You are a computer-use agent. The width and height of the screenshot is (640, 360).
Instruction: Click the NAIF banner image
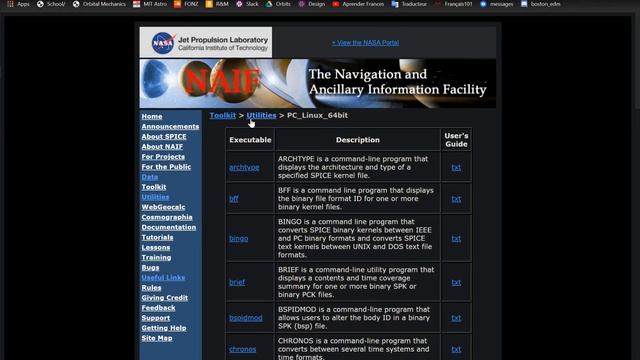click(318, 84)
